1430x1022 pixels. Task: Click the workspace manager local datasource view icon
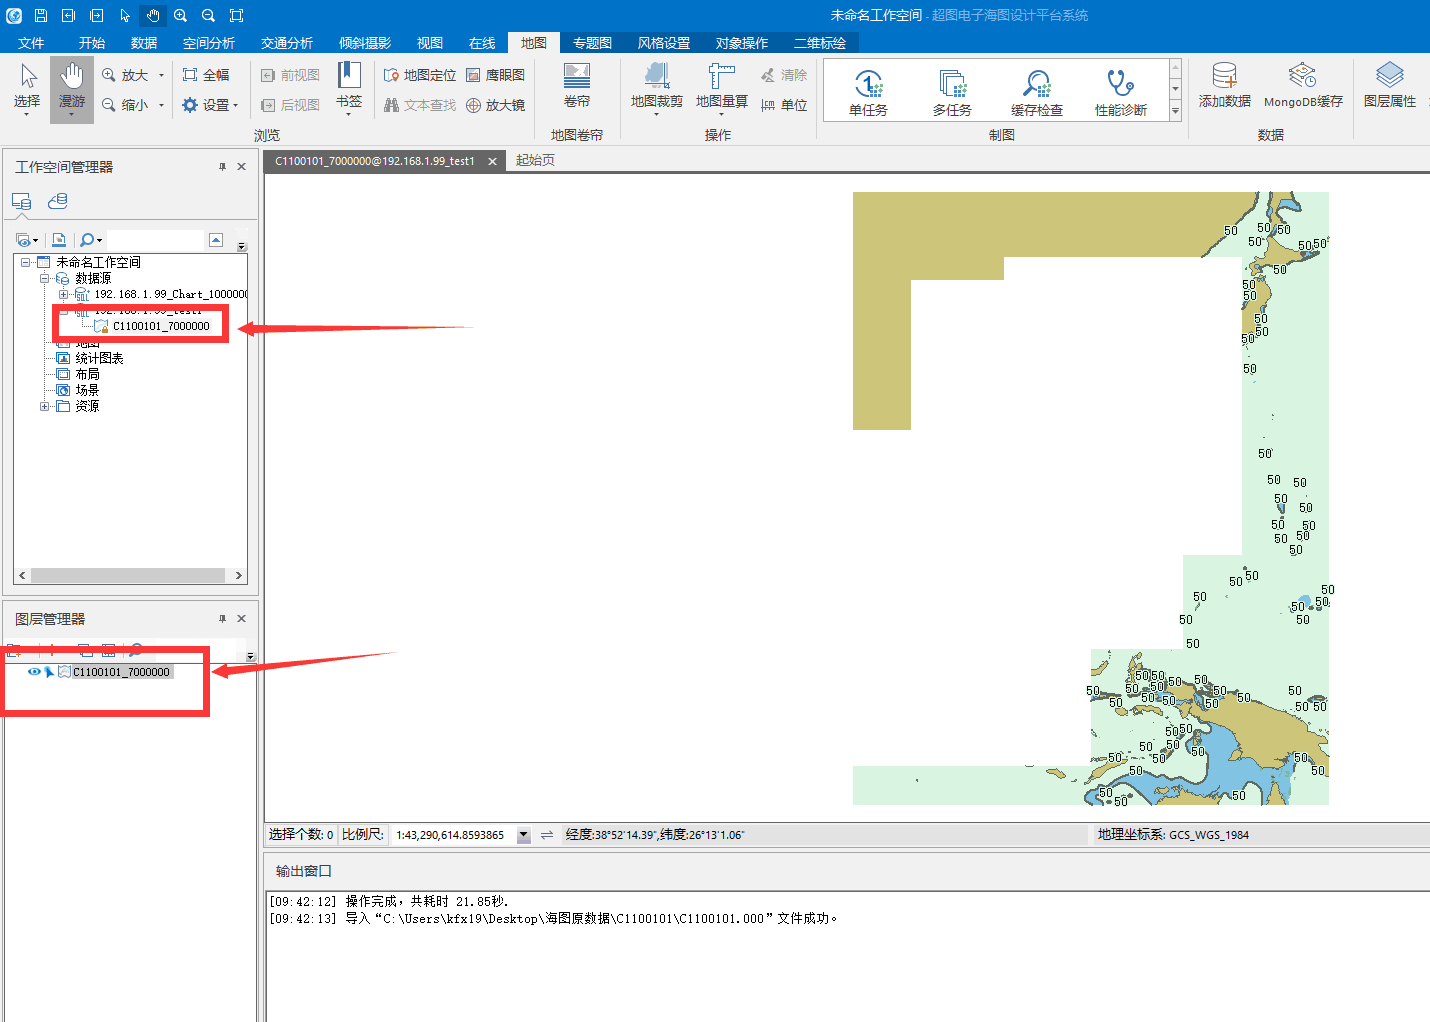point(21,201)
